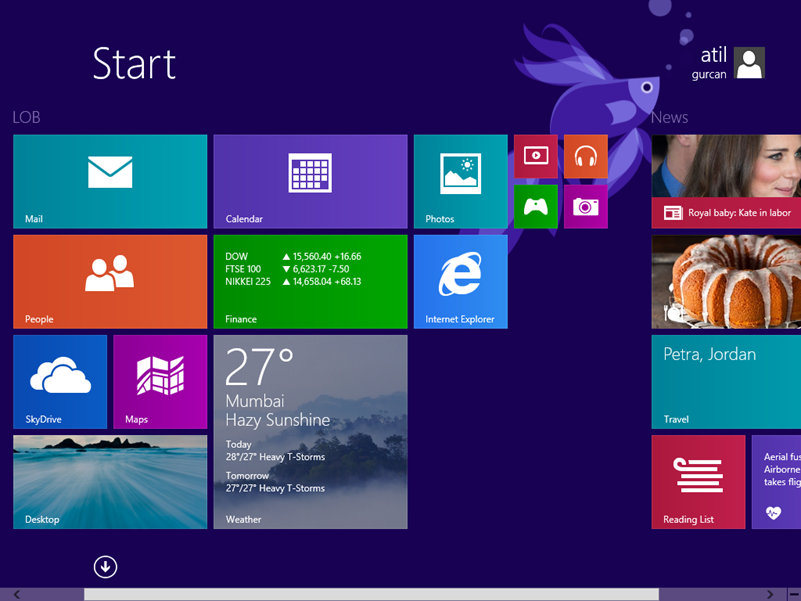Launch the Photos tile
Viewport: 801px width, 601px height.
coord(460,181)
